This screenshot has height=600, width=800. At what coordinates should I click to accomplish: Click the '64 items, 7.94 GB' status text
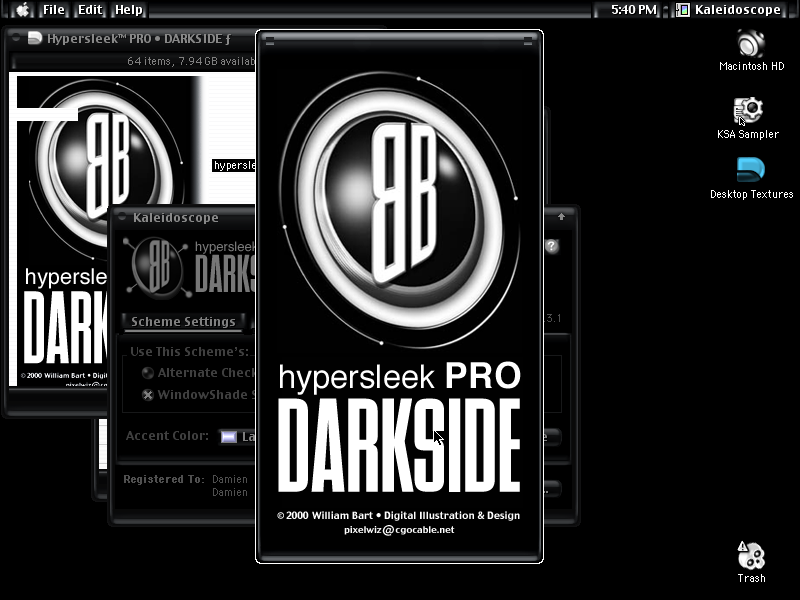191,61
